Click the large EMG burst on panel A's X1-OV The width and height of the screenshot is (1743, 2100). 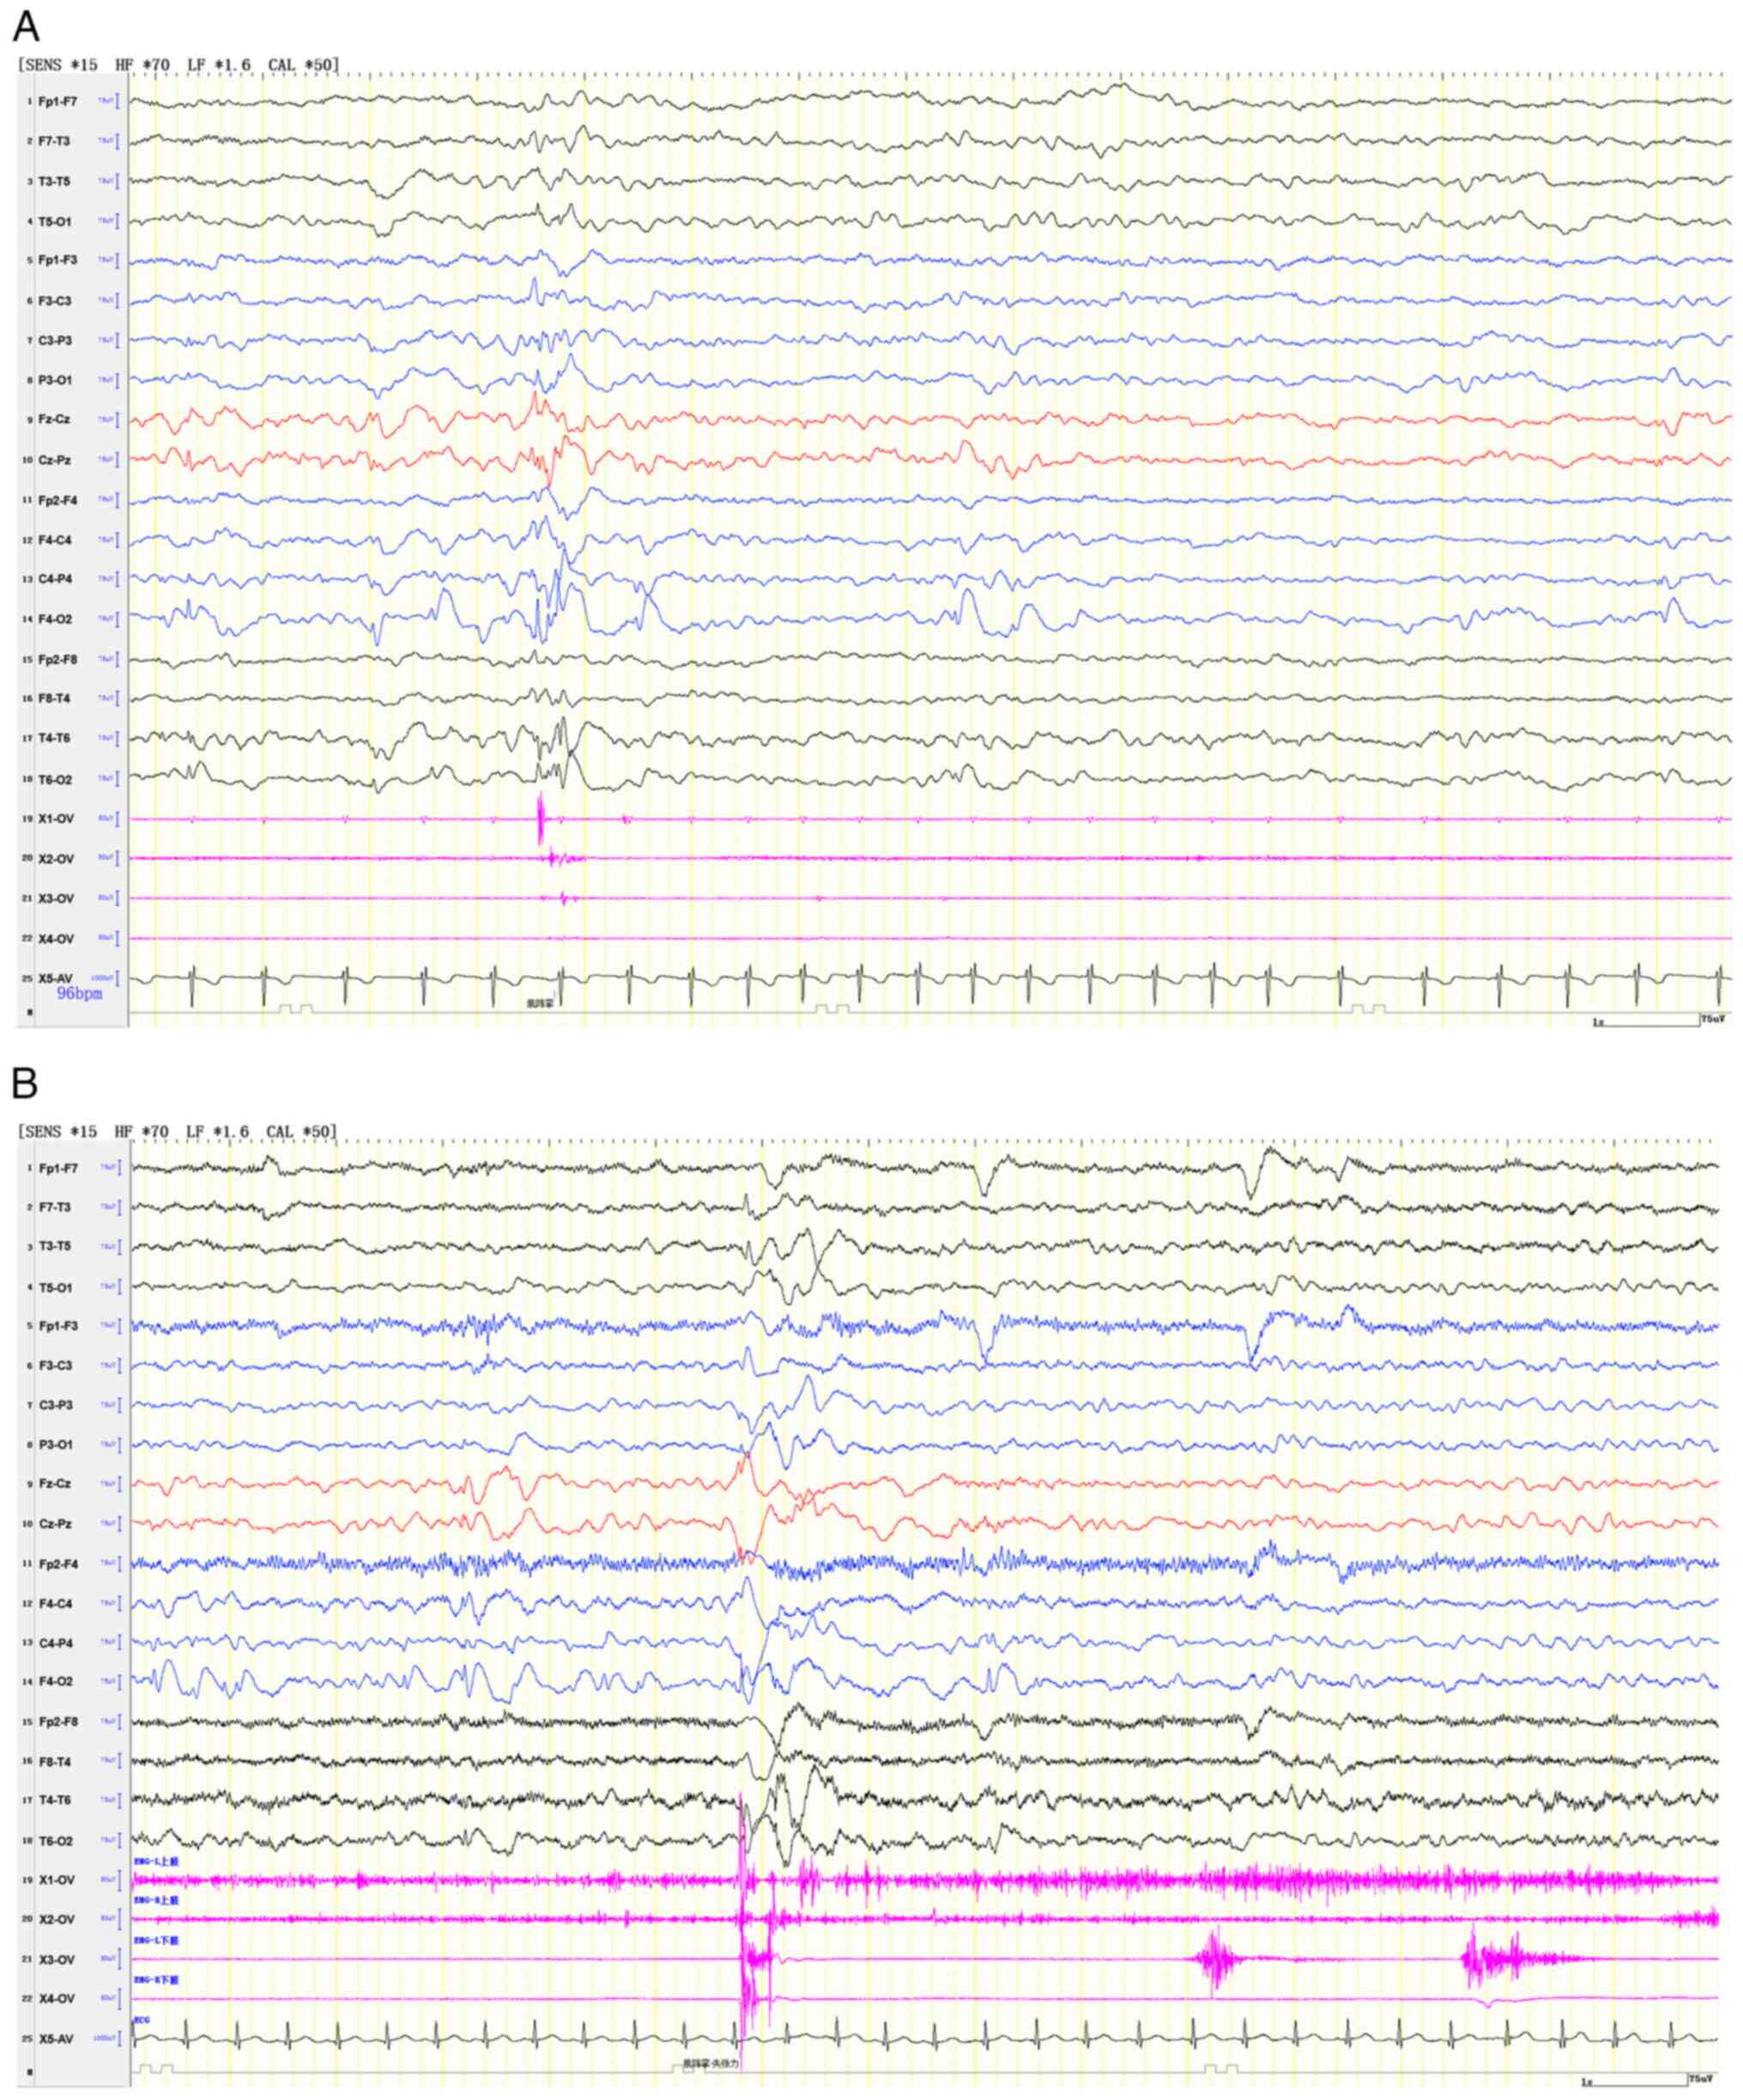(x=540, y=818)
